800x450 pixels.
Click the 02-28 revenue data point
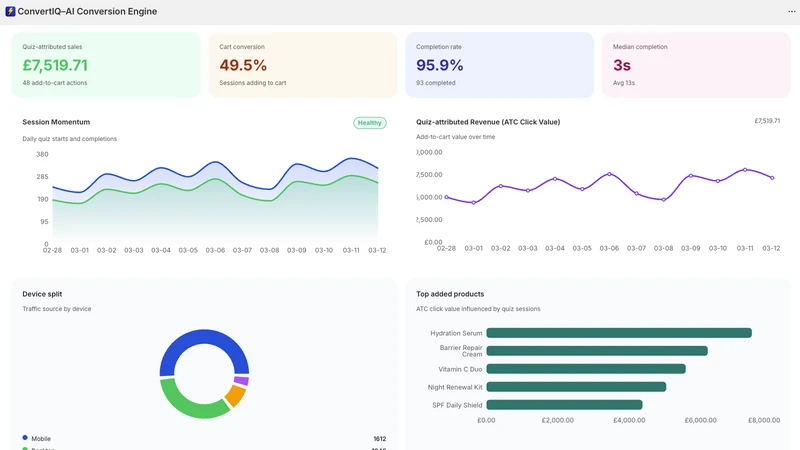[446, 197]
